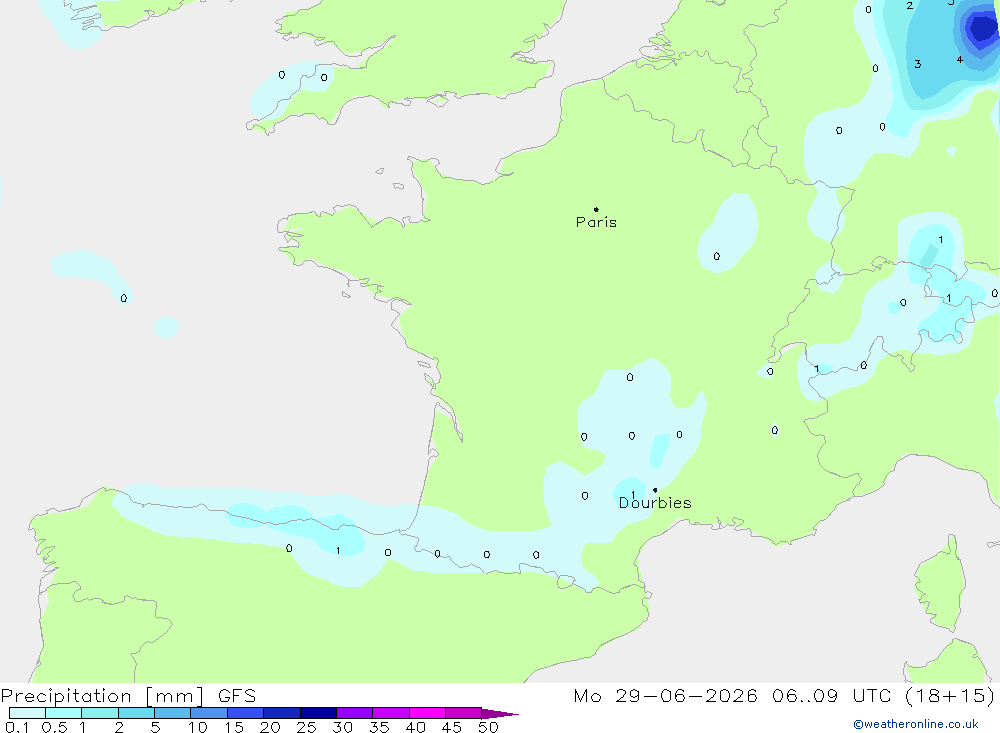Click the '25' legend scale label
1000x733 pixels.
[307, 727]
